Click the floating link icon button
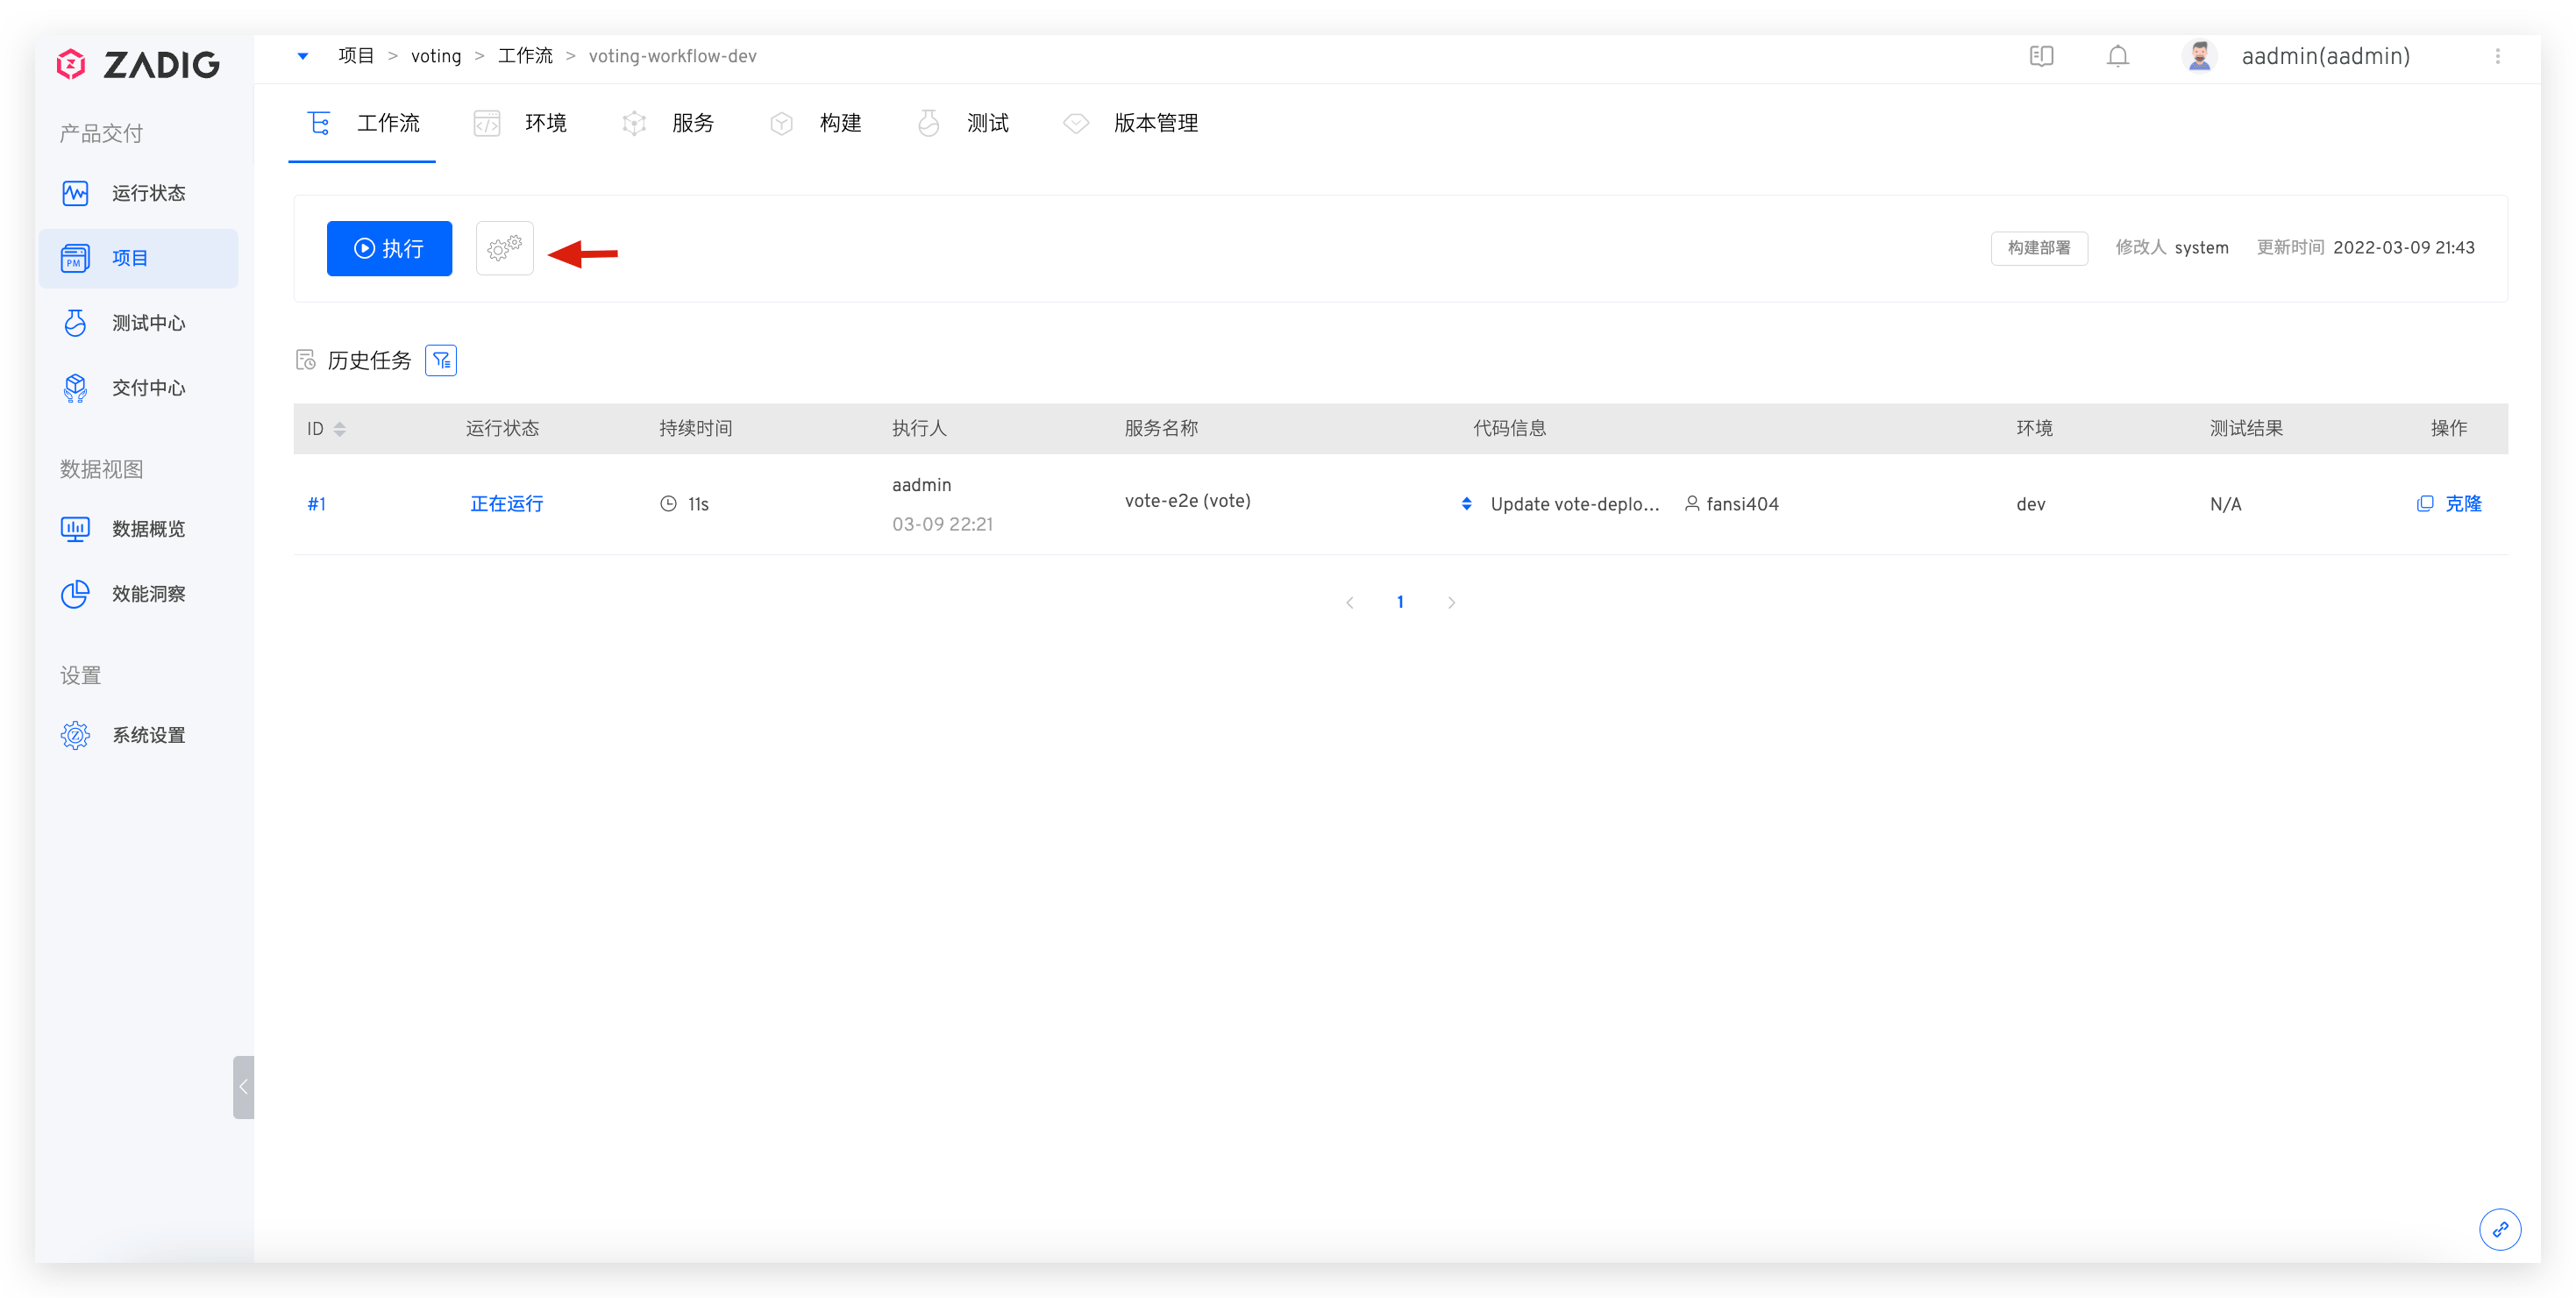The width and height of the screenshot is (2576, 1298). click(2499, 1229)
